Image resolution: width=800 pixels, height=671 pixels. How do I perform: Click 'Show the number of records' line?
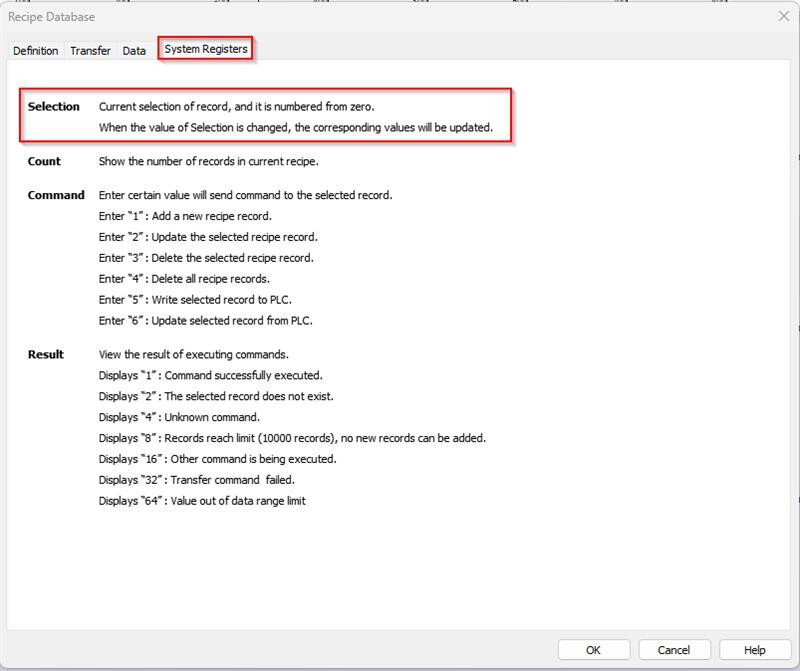pos(209,161)
